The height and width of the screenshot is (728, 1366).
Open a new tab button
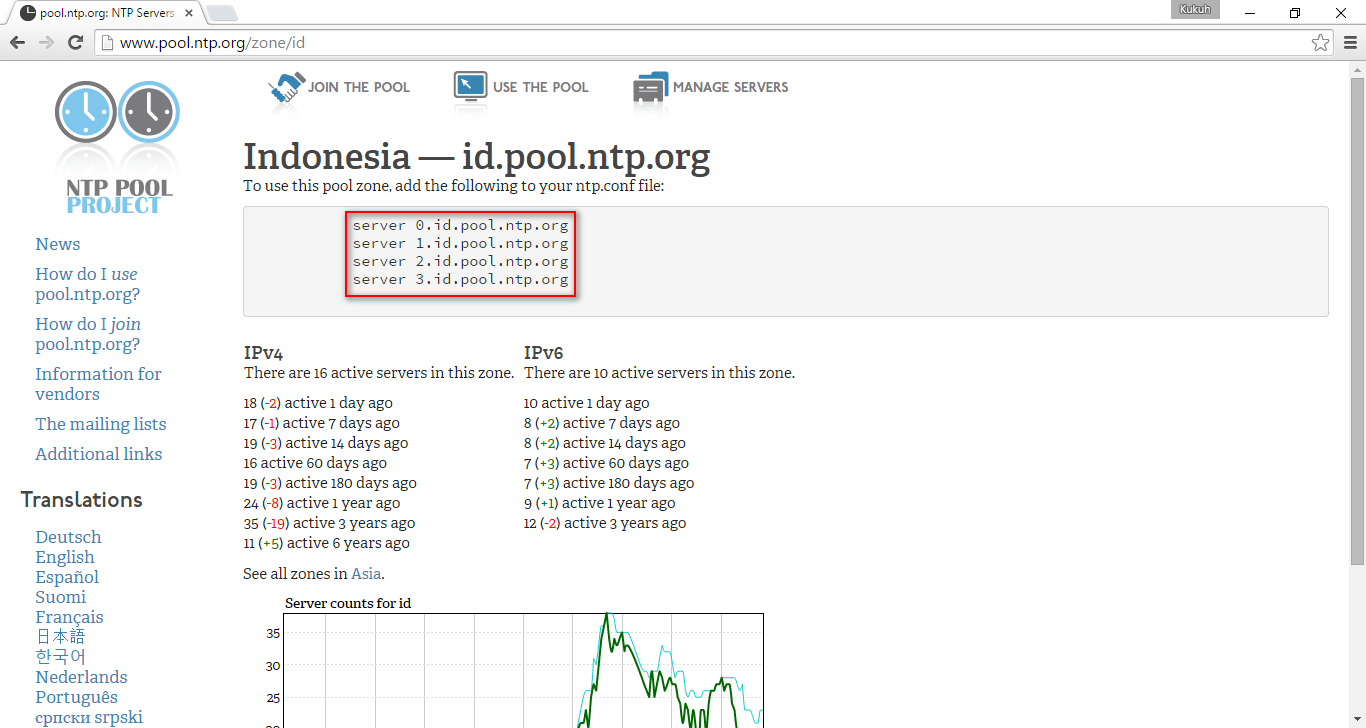coord(221,13)
